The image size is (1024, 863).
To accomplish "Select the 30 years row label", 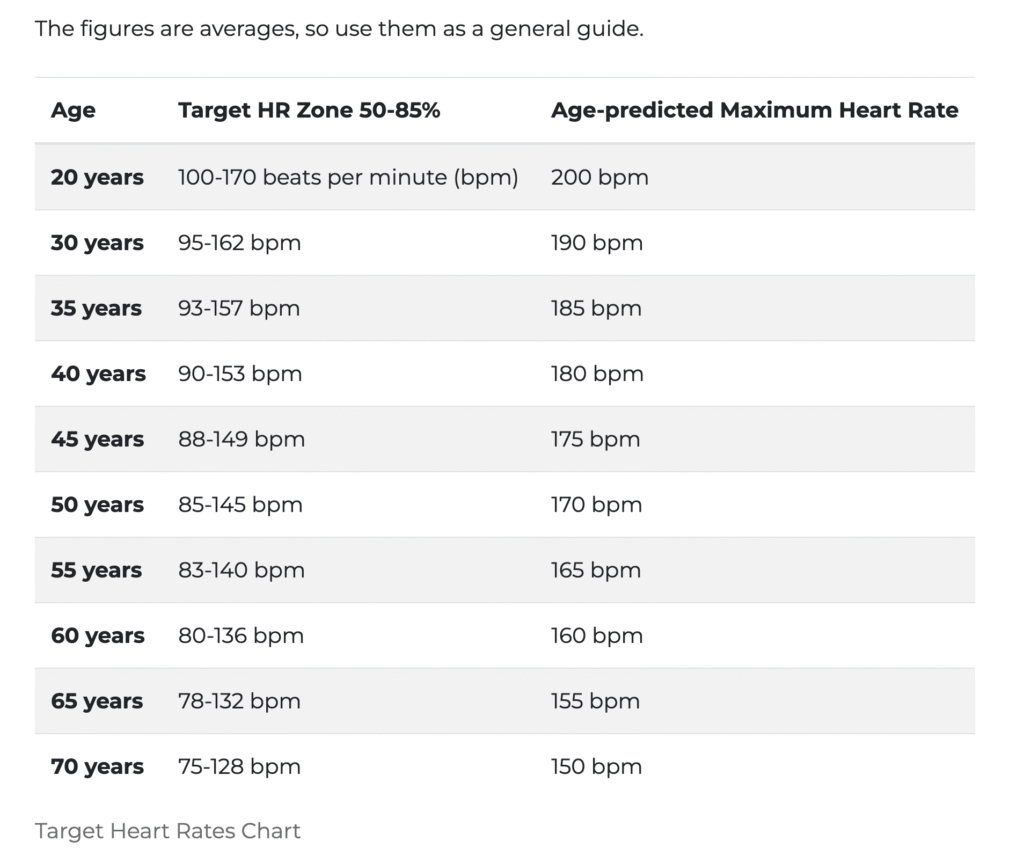I will point(97,242).
